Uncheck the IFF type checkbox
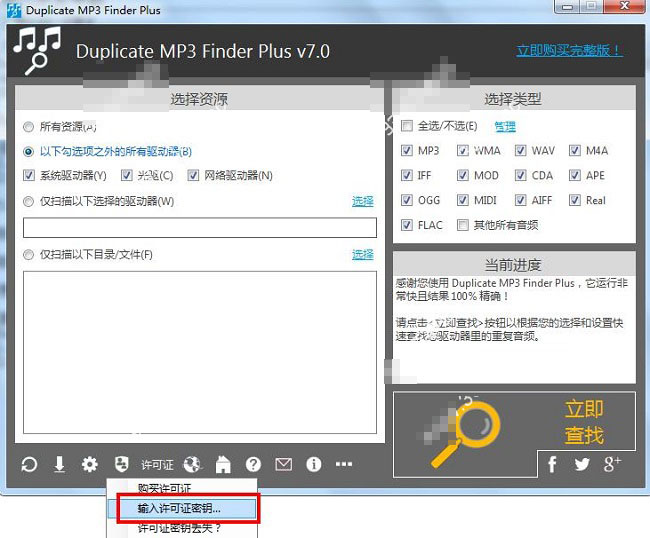The image size is (650, 538). point(407,175)
